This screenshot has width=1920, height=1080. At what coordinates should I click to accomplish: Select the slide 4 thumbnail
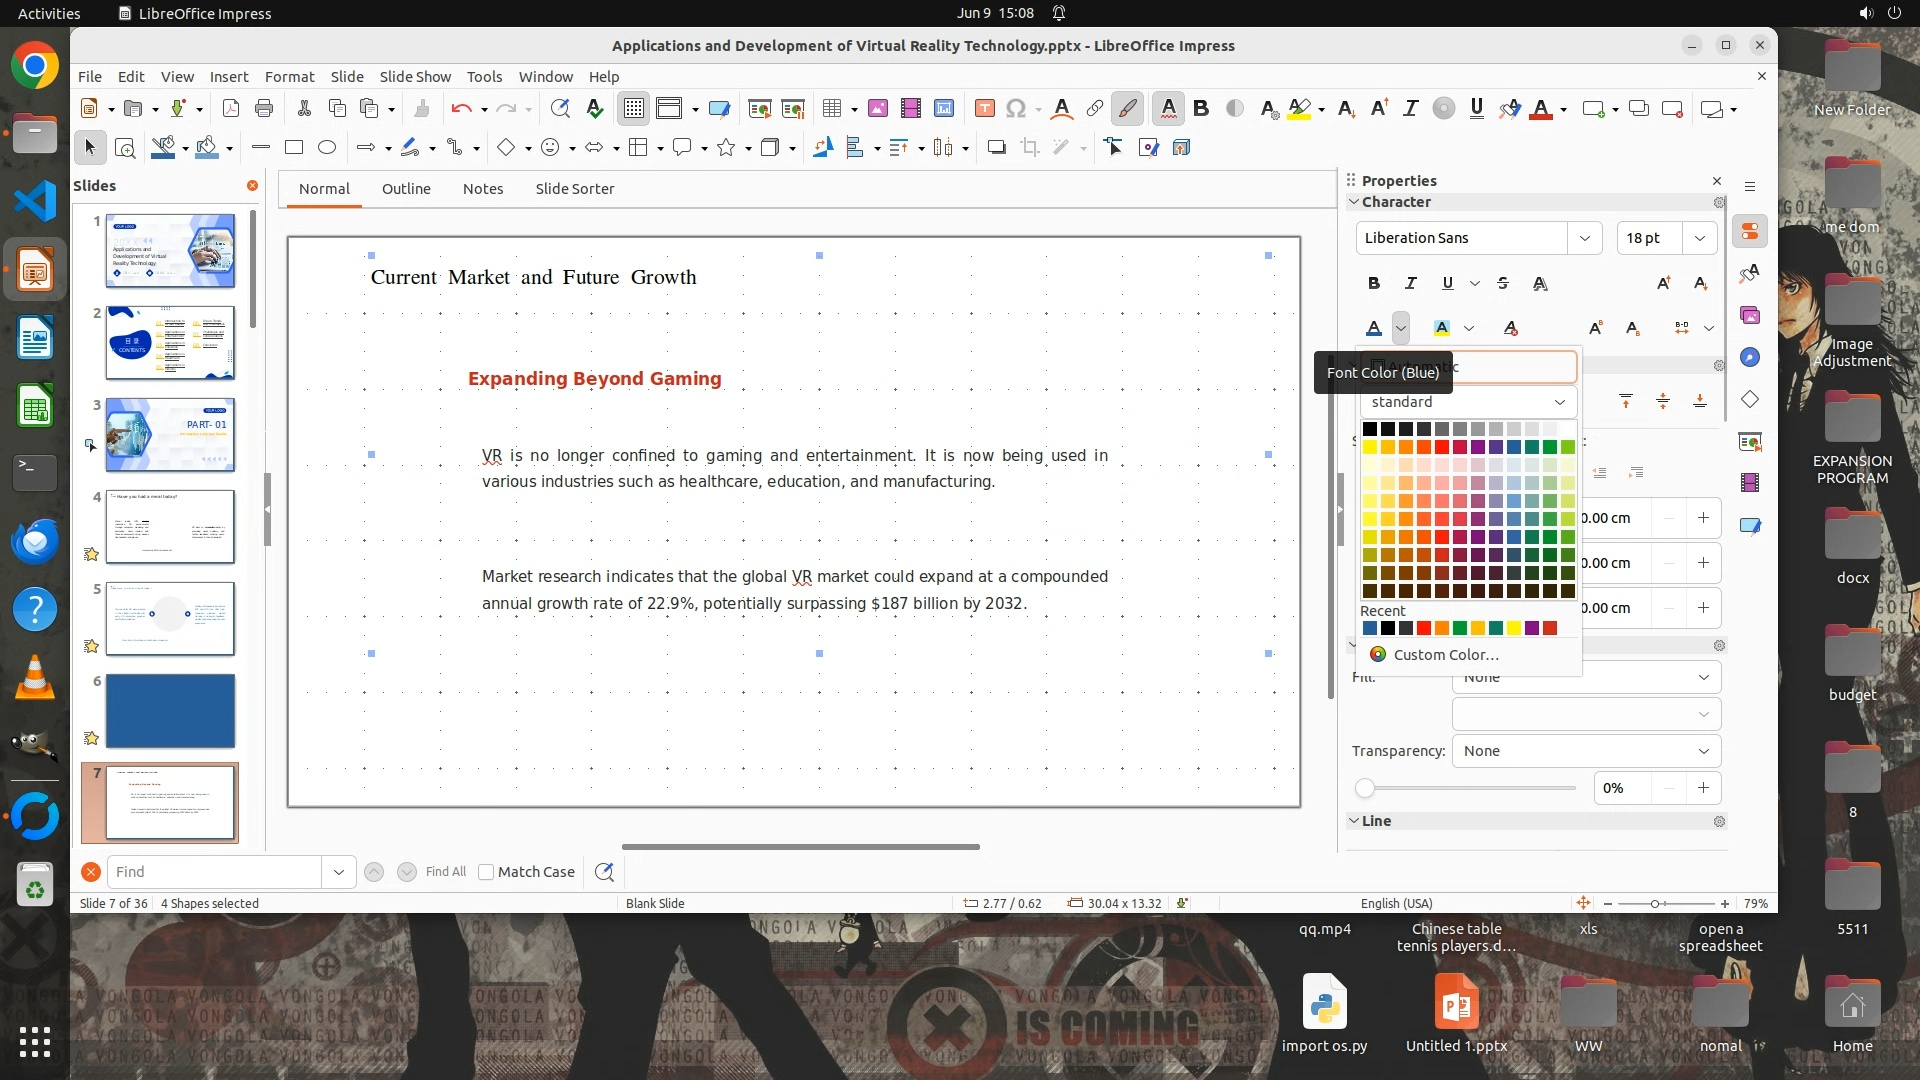(170, 526)
